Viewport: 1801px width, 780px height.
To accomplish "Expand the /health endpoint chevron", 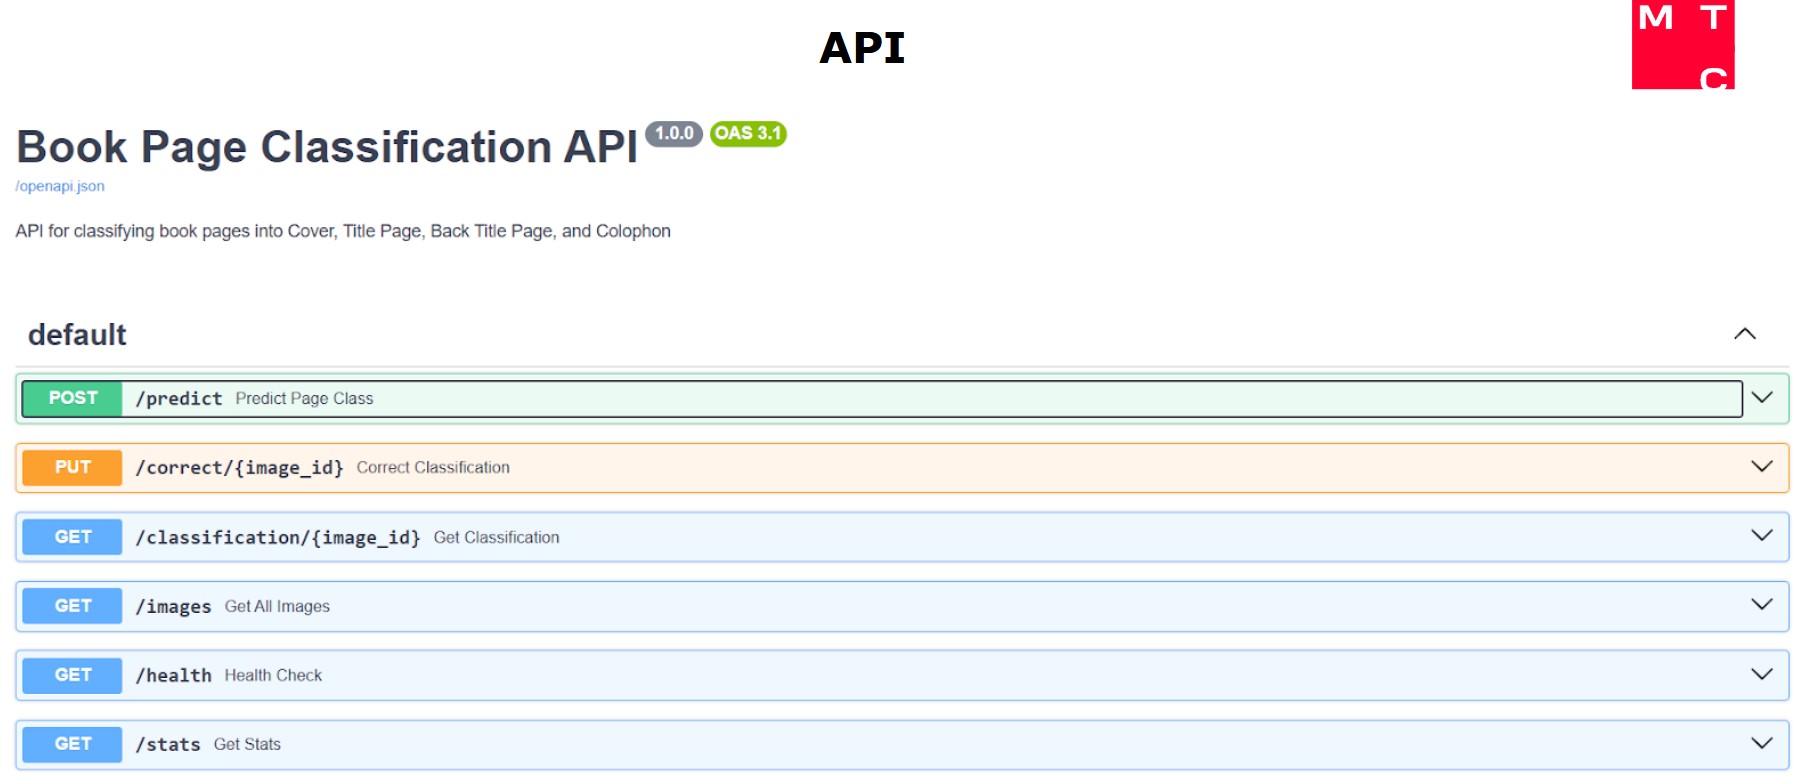I will [1762, 675].
